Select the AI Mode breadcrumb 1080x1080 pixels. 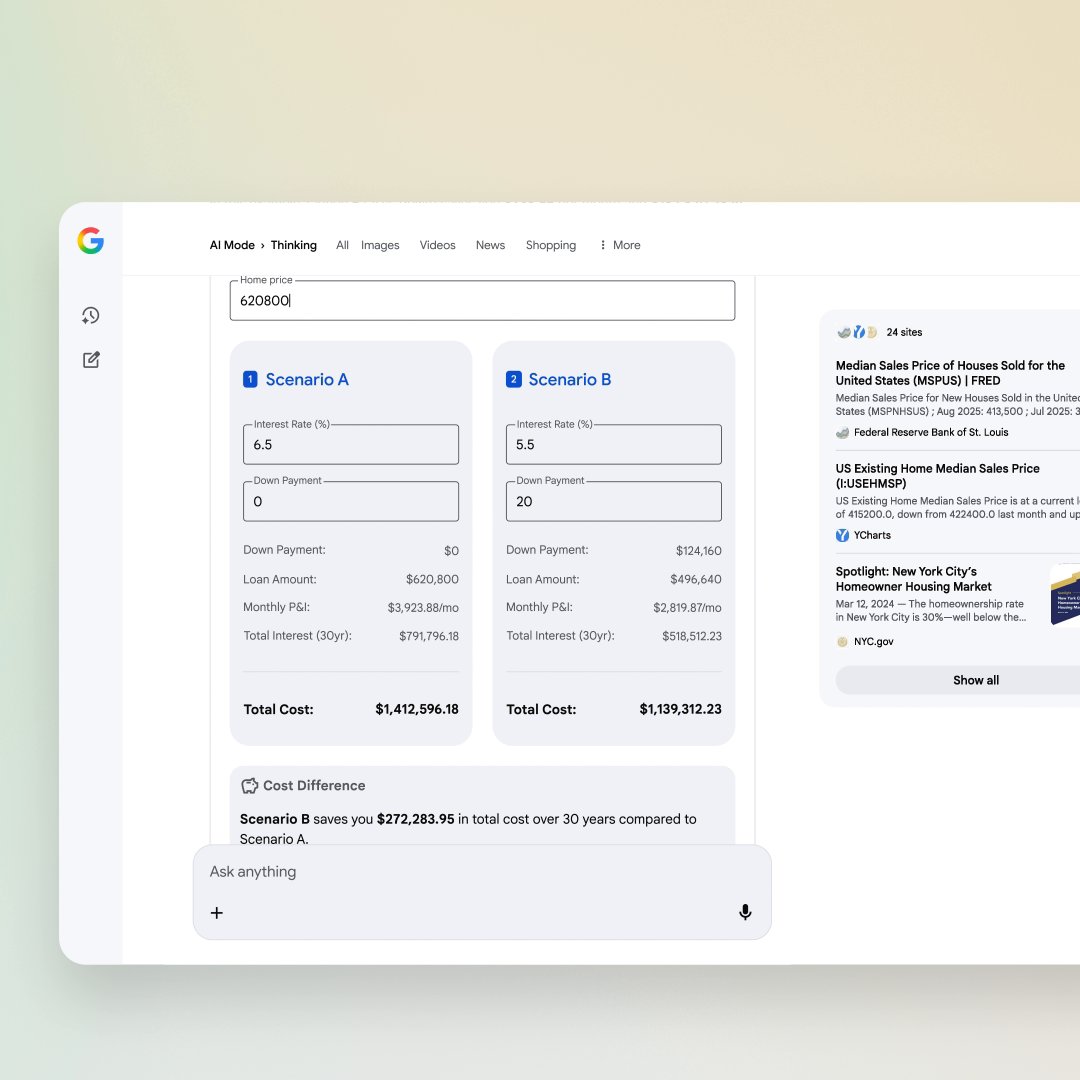[x=232, y=245]
